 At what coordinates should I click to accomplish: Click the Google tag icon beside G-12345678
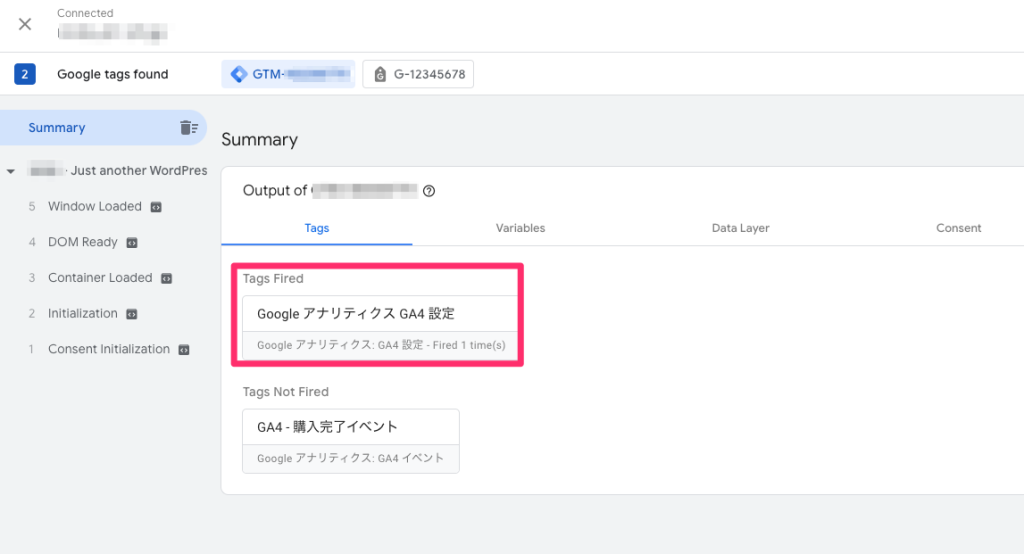379,74
